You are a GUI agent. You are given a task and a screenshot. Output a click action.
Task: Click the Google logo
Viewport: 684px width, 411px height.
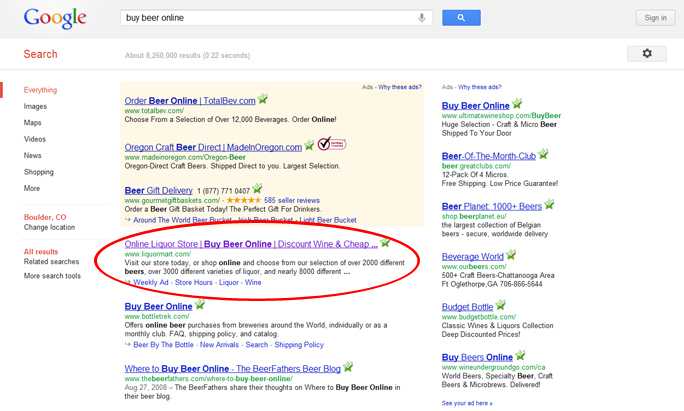(54, 18)
